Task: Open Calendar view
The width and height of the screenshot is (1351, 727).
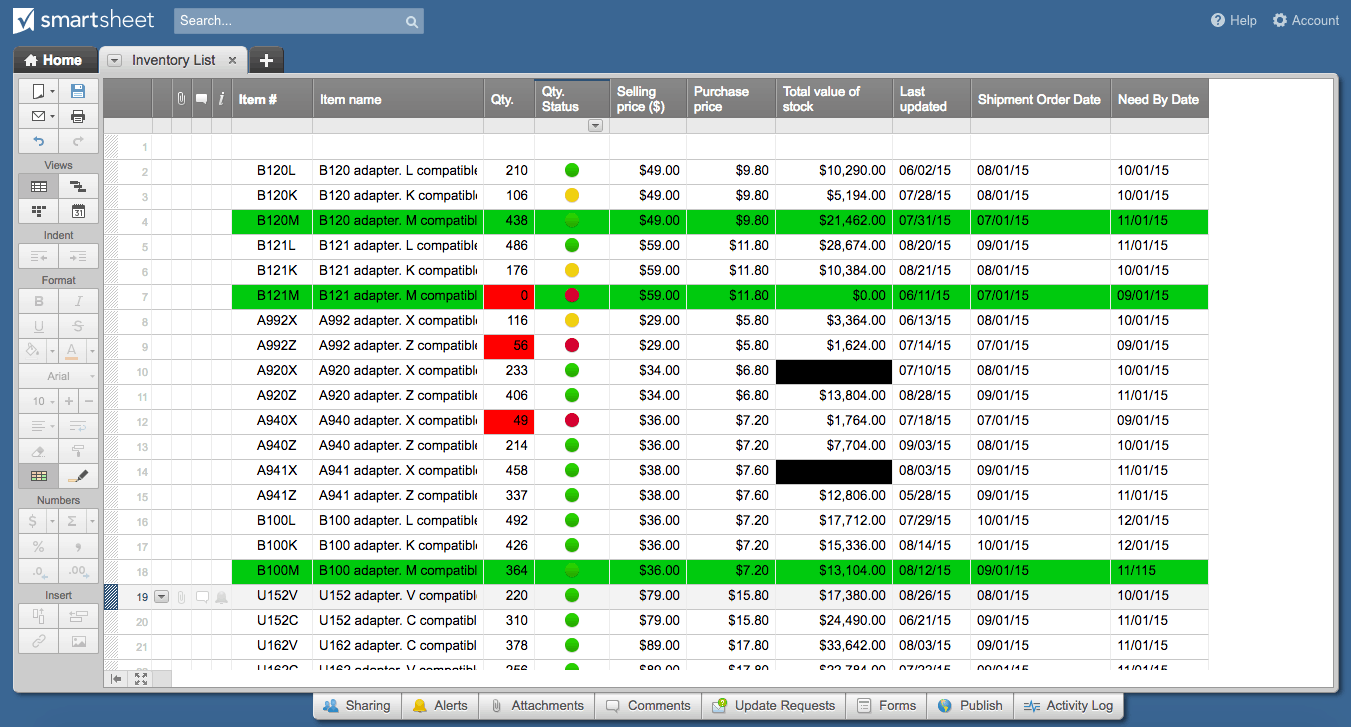Action: pos(78,211)
